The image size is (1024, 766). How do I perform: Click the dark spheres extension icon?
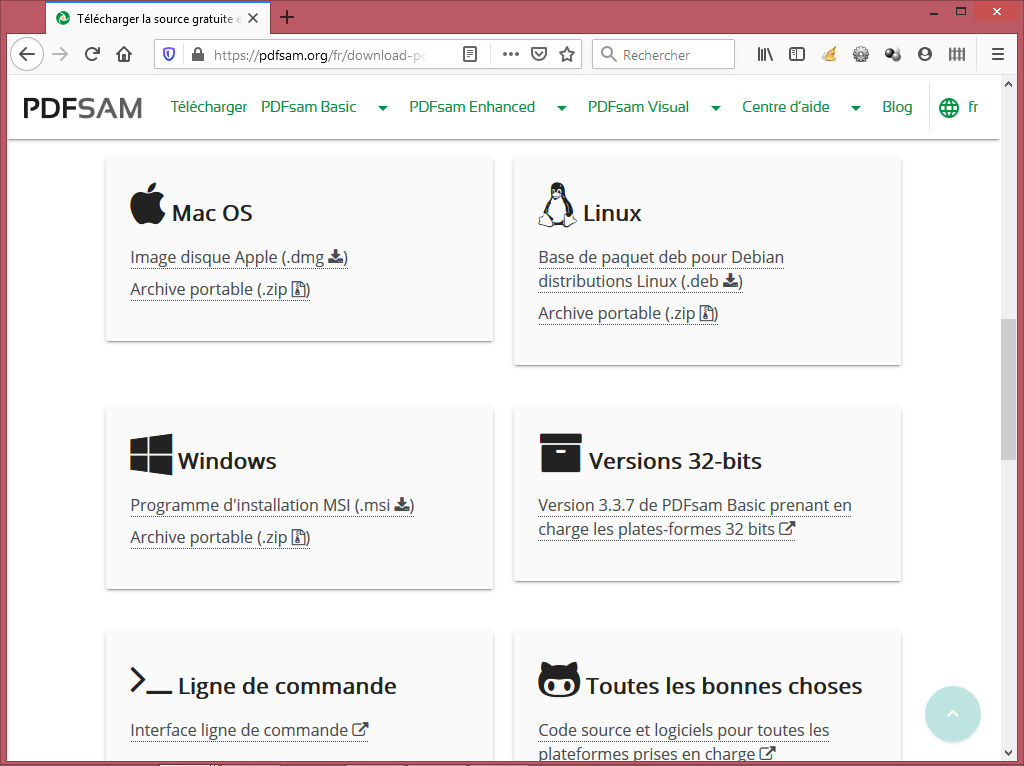pyautogui.click(x=893, y=54)
